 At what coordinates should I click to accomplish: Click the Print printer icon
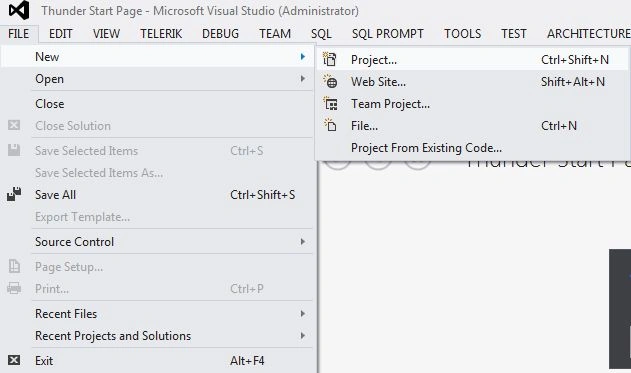tap(14, 288)
